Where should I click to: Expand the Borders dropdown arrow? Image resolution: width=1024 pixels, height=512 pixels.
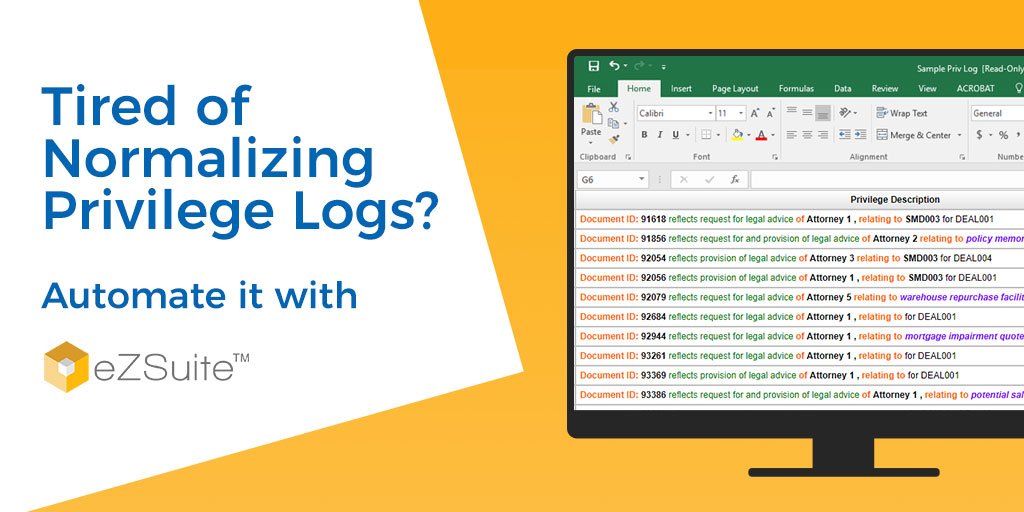(x=718, y=135)
